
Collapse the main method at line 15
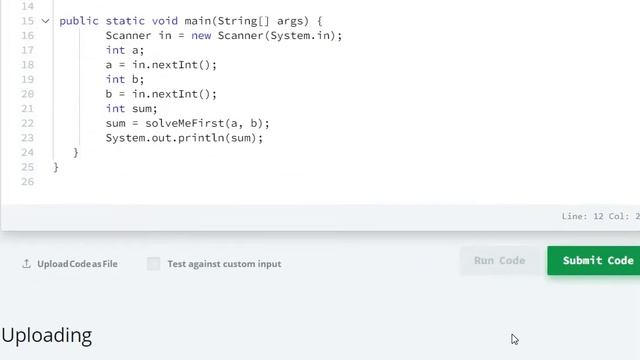pos(45,21)
